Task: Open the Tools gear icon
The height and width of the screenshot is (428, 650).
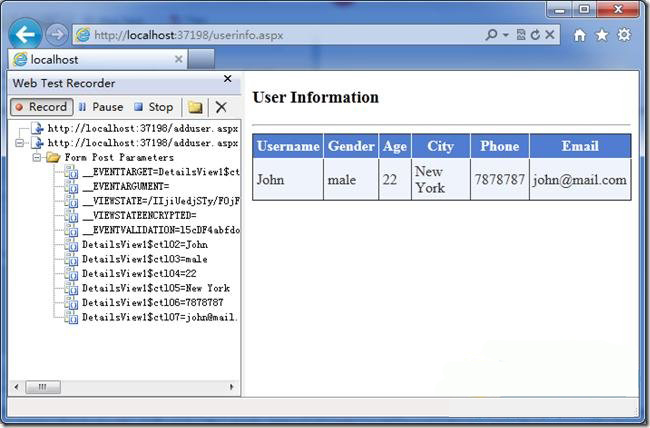Action: click(624, 35)
